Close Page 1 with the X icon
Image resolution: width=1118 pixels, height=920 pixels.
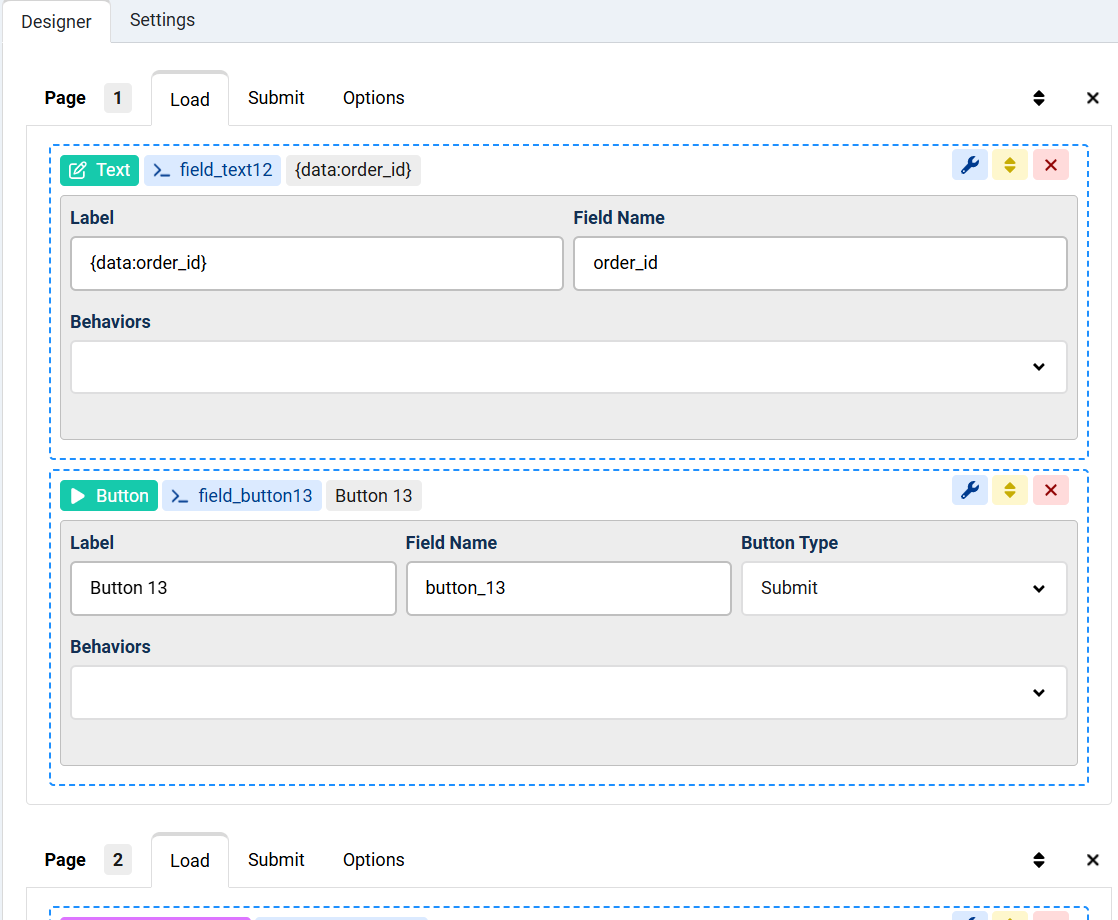[x=1092, y=98]
